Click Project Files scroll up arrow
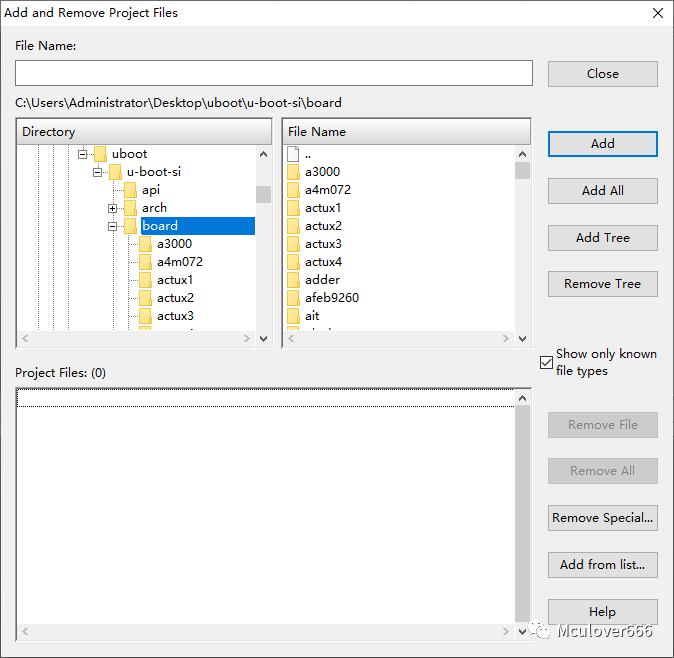 [522, 398]
